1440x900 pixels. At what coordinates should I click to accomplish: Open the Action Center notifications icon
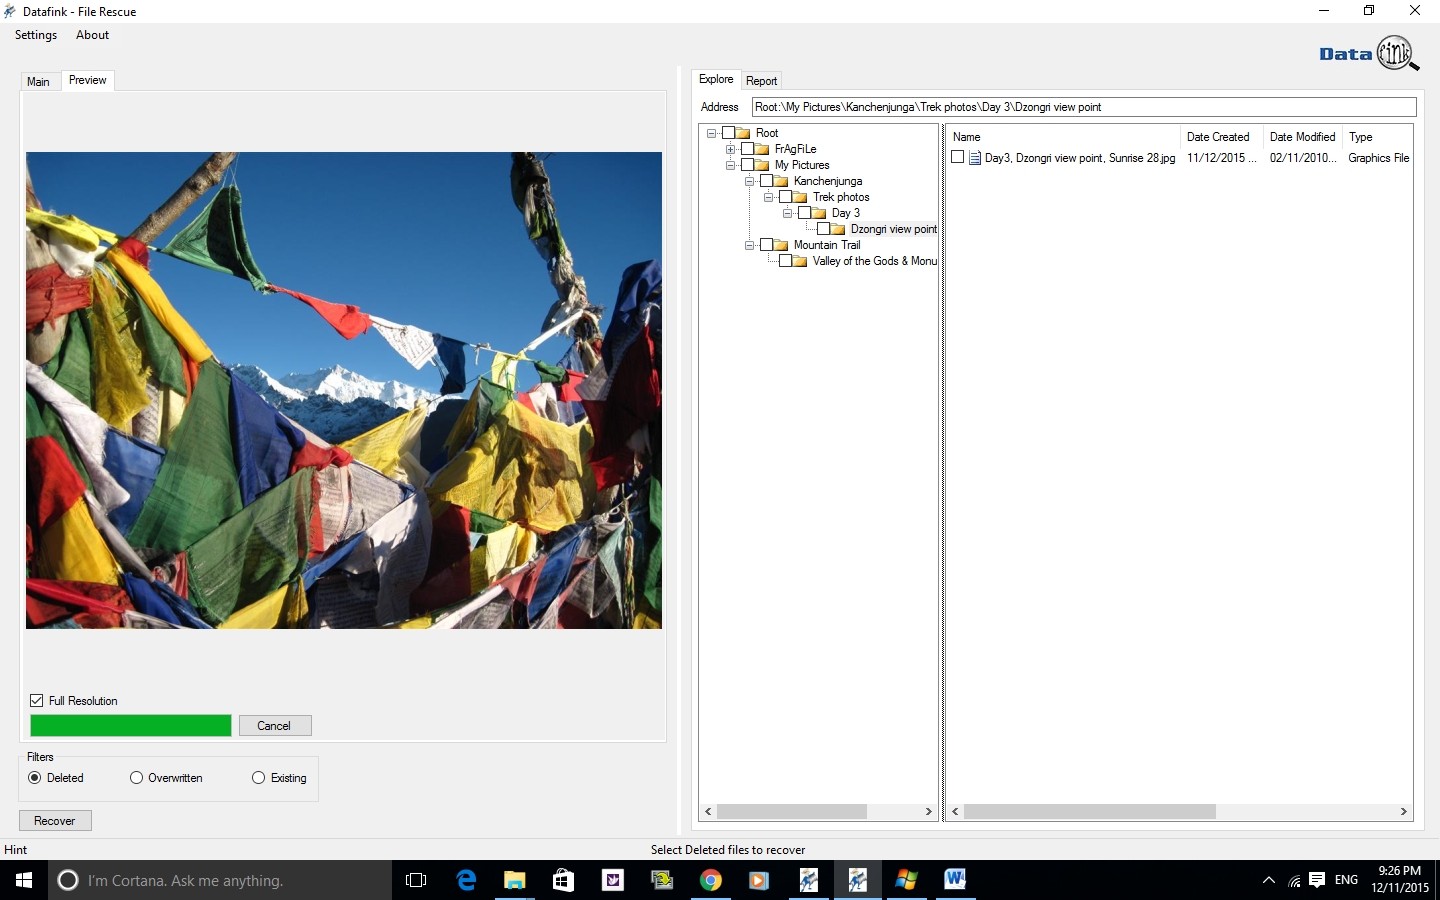pyautogui.click(x=1317, y=880)
